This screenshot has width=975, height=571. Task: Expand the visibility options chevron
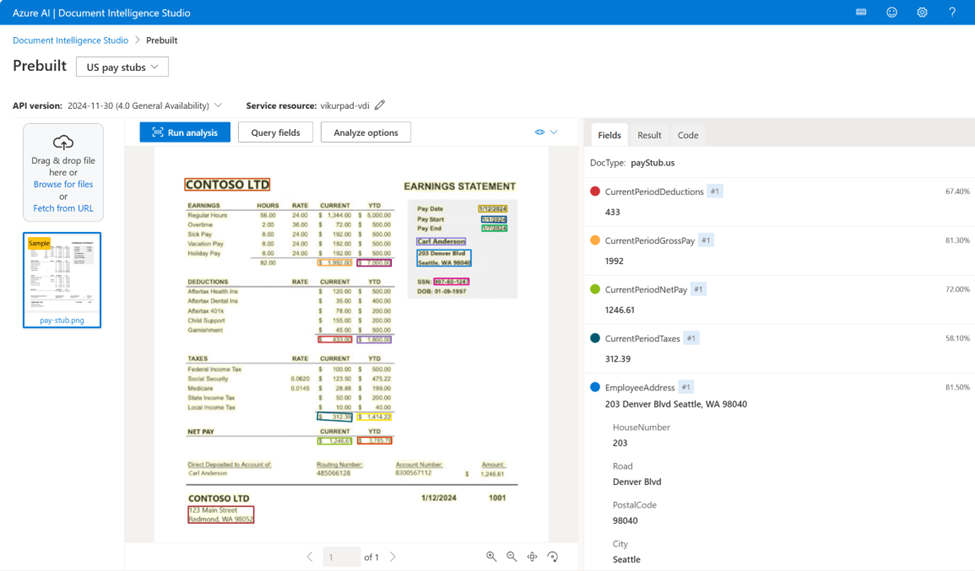[553, 132]
